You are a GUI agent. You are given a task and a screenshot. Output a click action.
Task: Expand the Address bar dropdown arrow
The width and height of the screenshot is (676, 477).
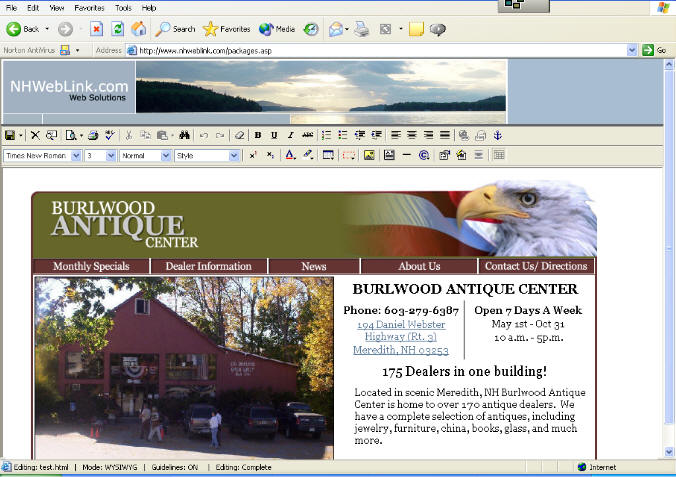pos(632,50)
